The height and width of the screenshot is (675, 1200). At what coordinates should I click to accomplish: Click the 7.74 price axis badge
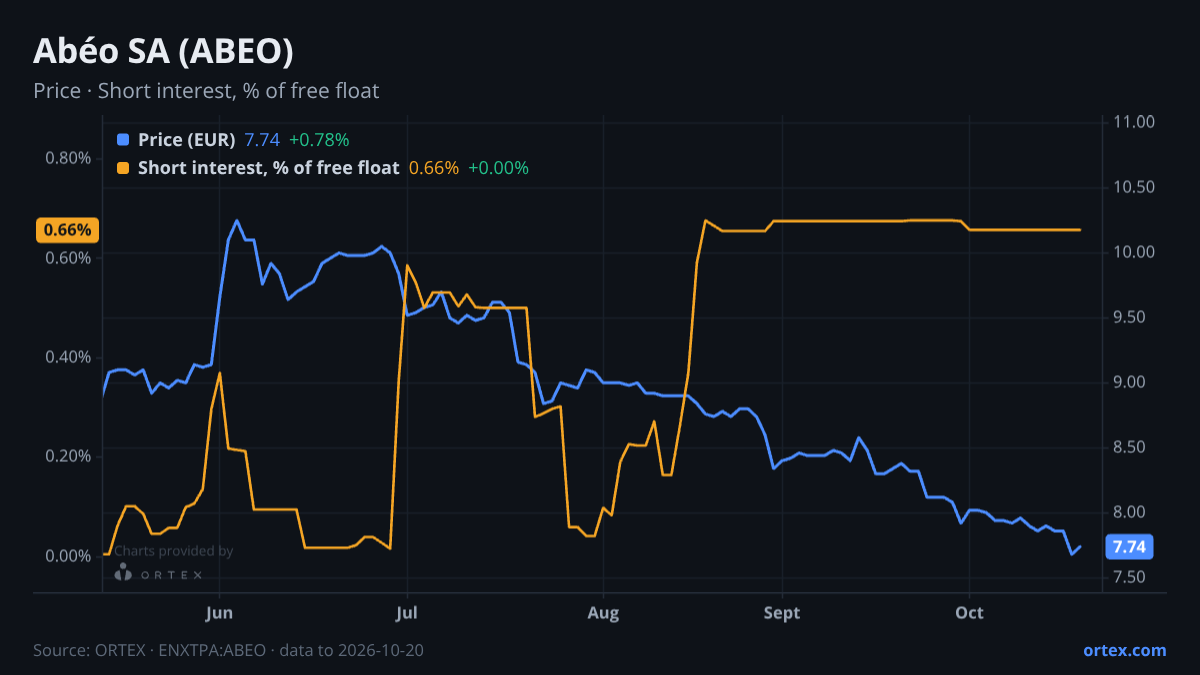click(x=1129, y=547)
